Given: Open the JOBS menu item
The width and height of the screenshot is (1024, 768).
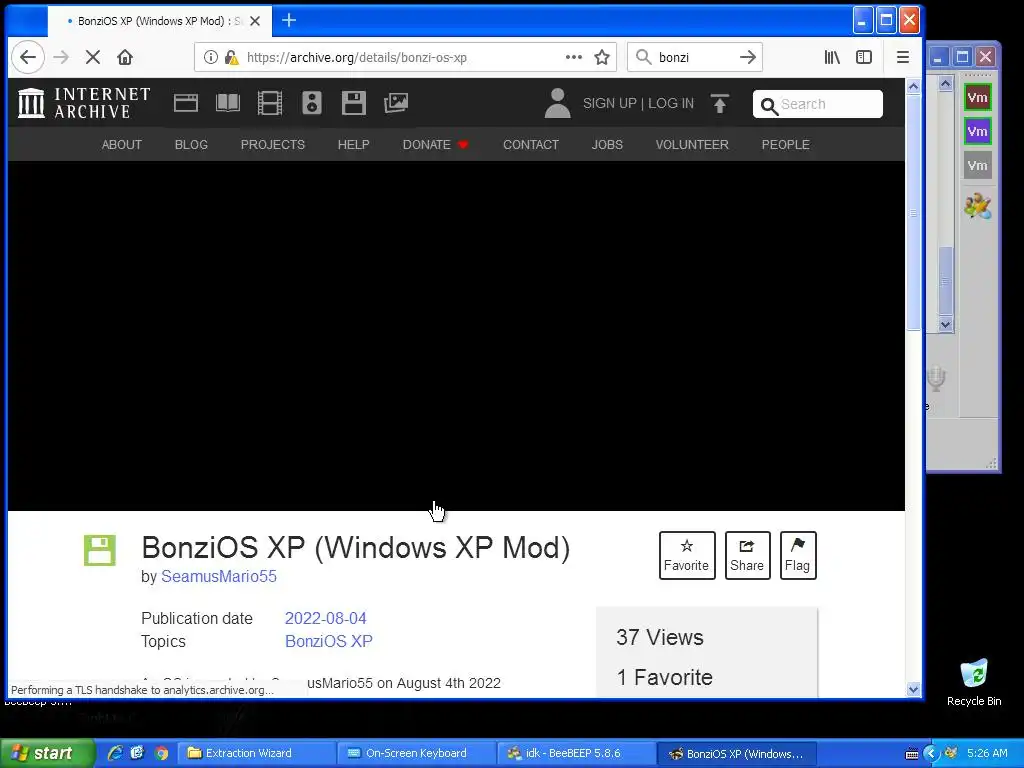Looking at the screenshot, I should [x=607, y=144].
